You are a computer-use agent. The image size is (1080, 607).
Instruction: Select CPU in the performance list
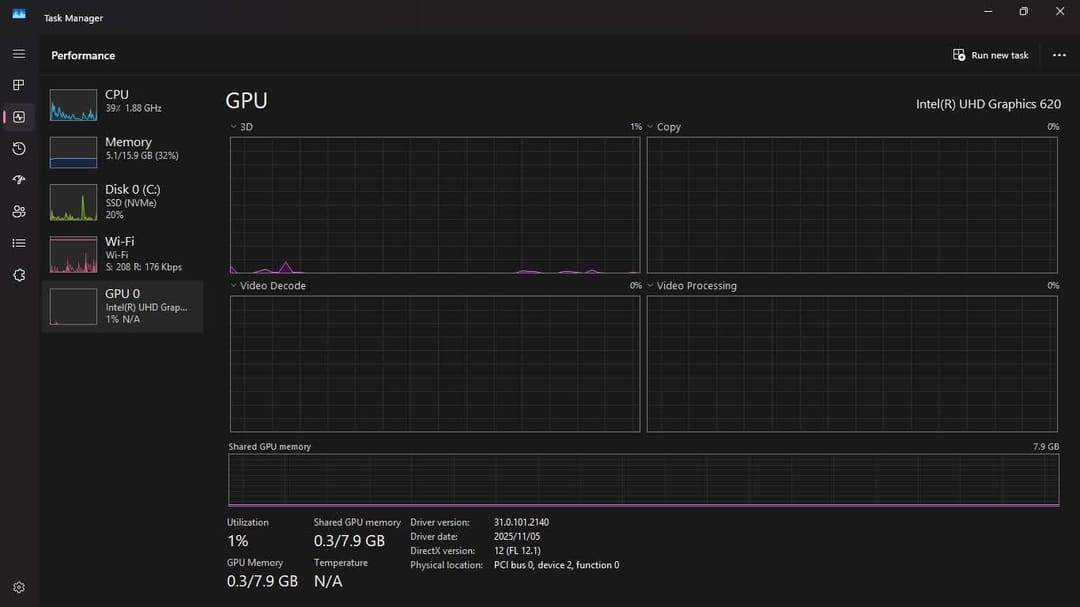click(x=123, y=105)
